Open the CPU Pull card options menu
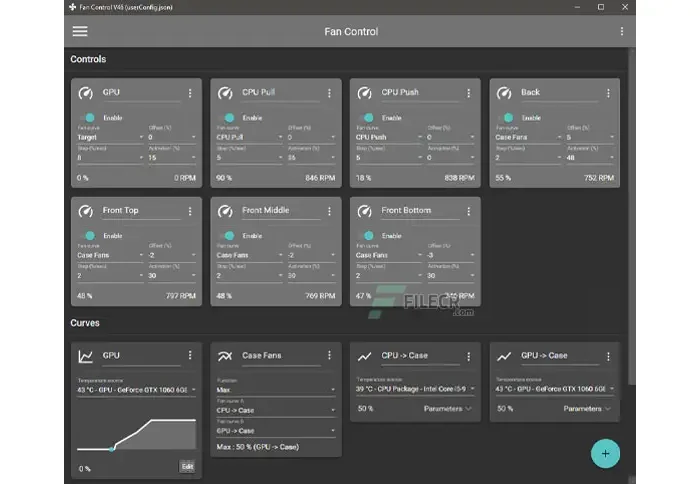The height and width of the screenshot is (484, 700). click(329, 93)
